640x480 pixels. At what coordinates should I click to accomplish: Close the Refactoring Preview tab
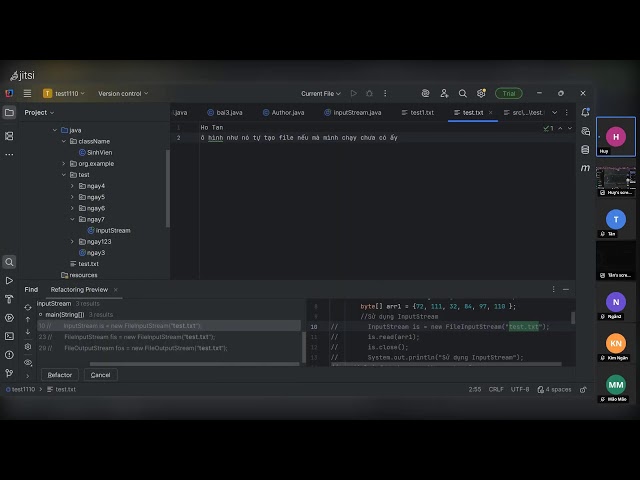tap(116, 289)
